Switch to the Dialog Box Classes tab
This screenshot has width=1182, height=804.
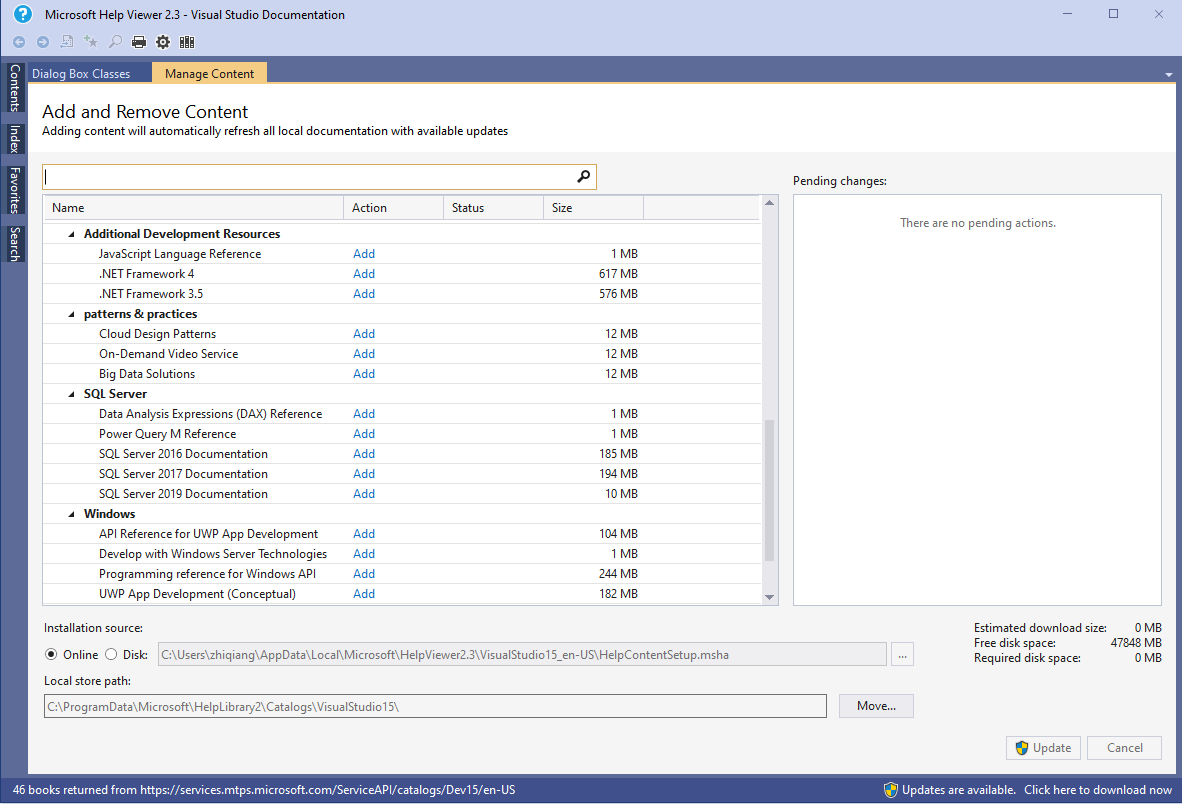click(81, 74)
